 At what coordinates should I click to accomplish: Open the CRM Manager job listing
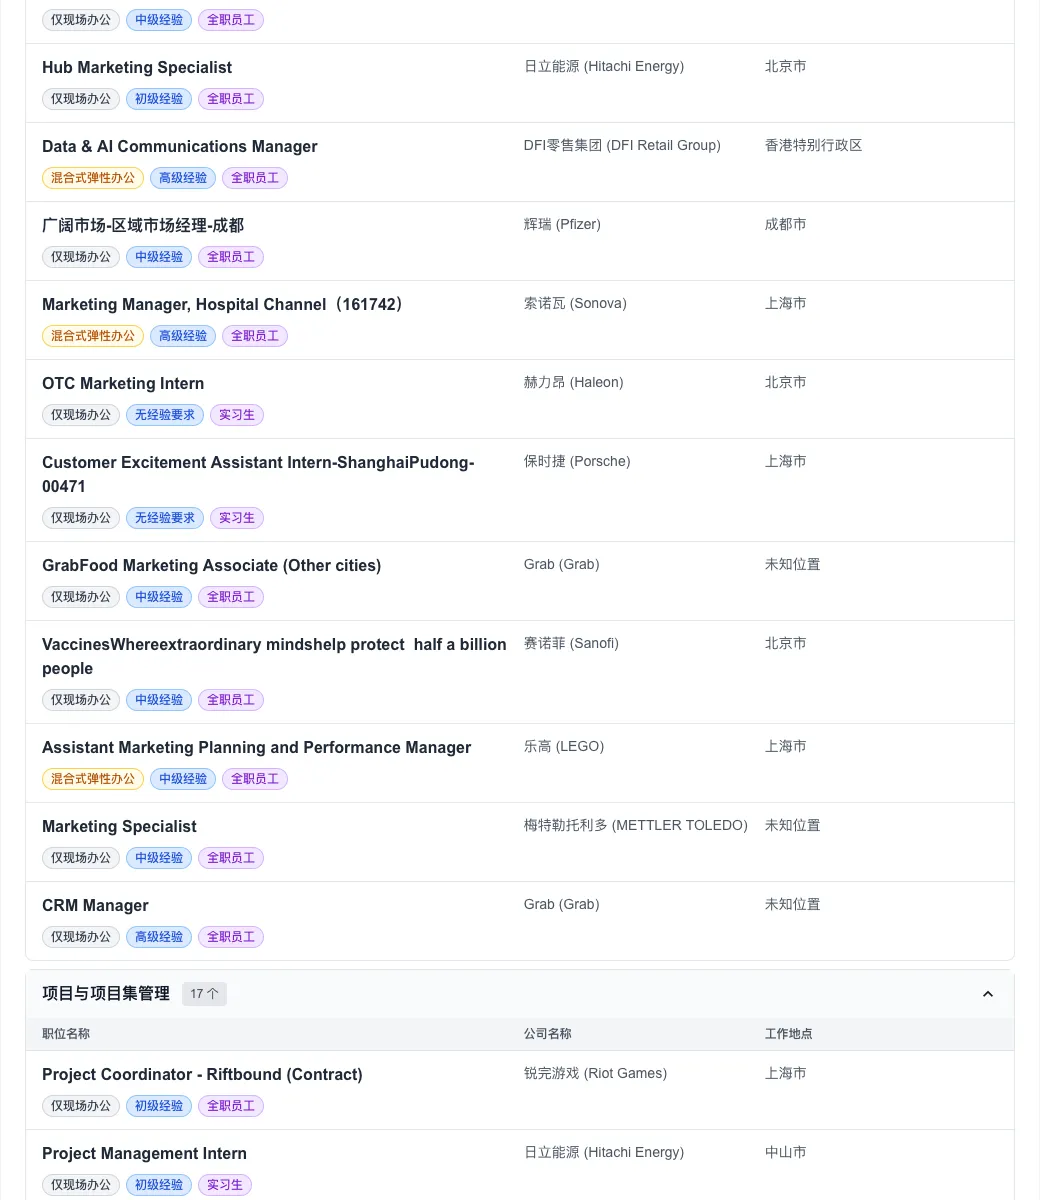pyautogui.click(x=95, y=905)
